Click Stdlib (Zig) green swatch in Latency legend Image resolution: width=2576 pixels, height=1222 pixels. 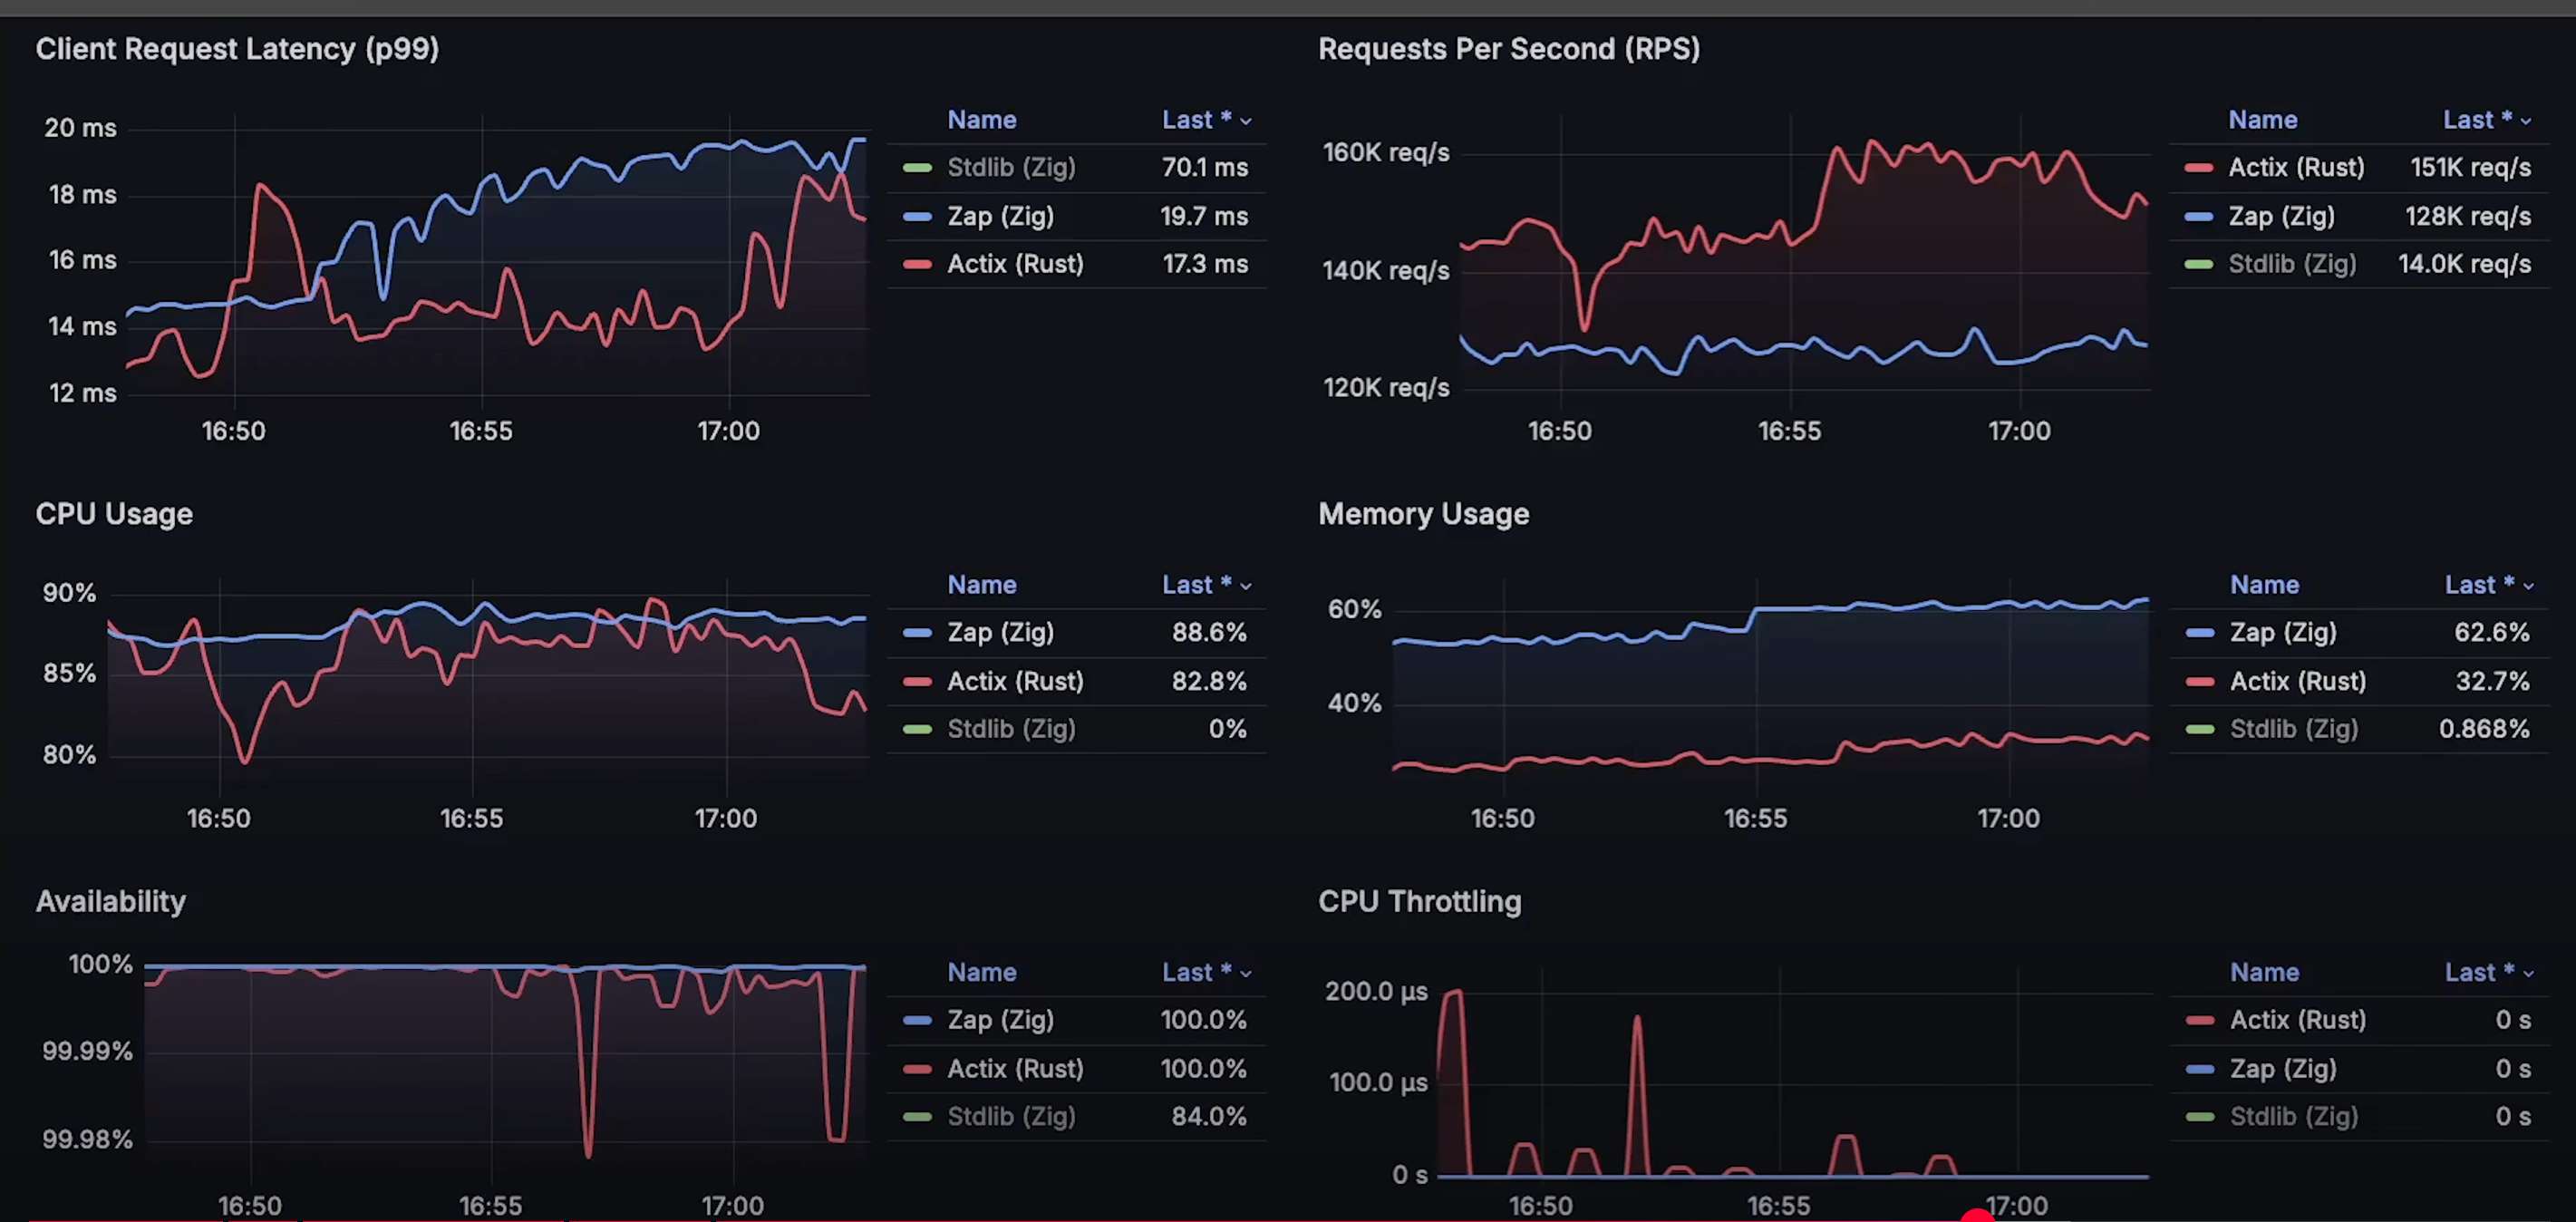pyautogui.click(x=917, y=168)
